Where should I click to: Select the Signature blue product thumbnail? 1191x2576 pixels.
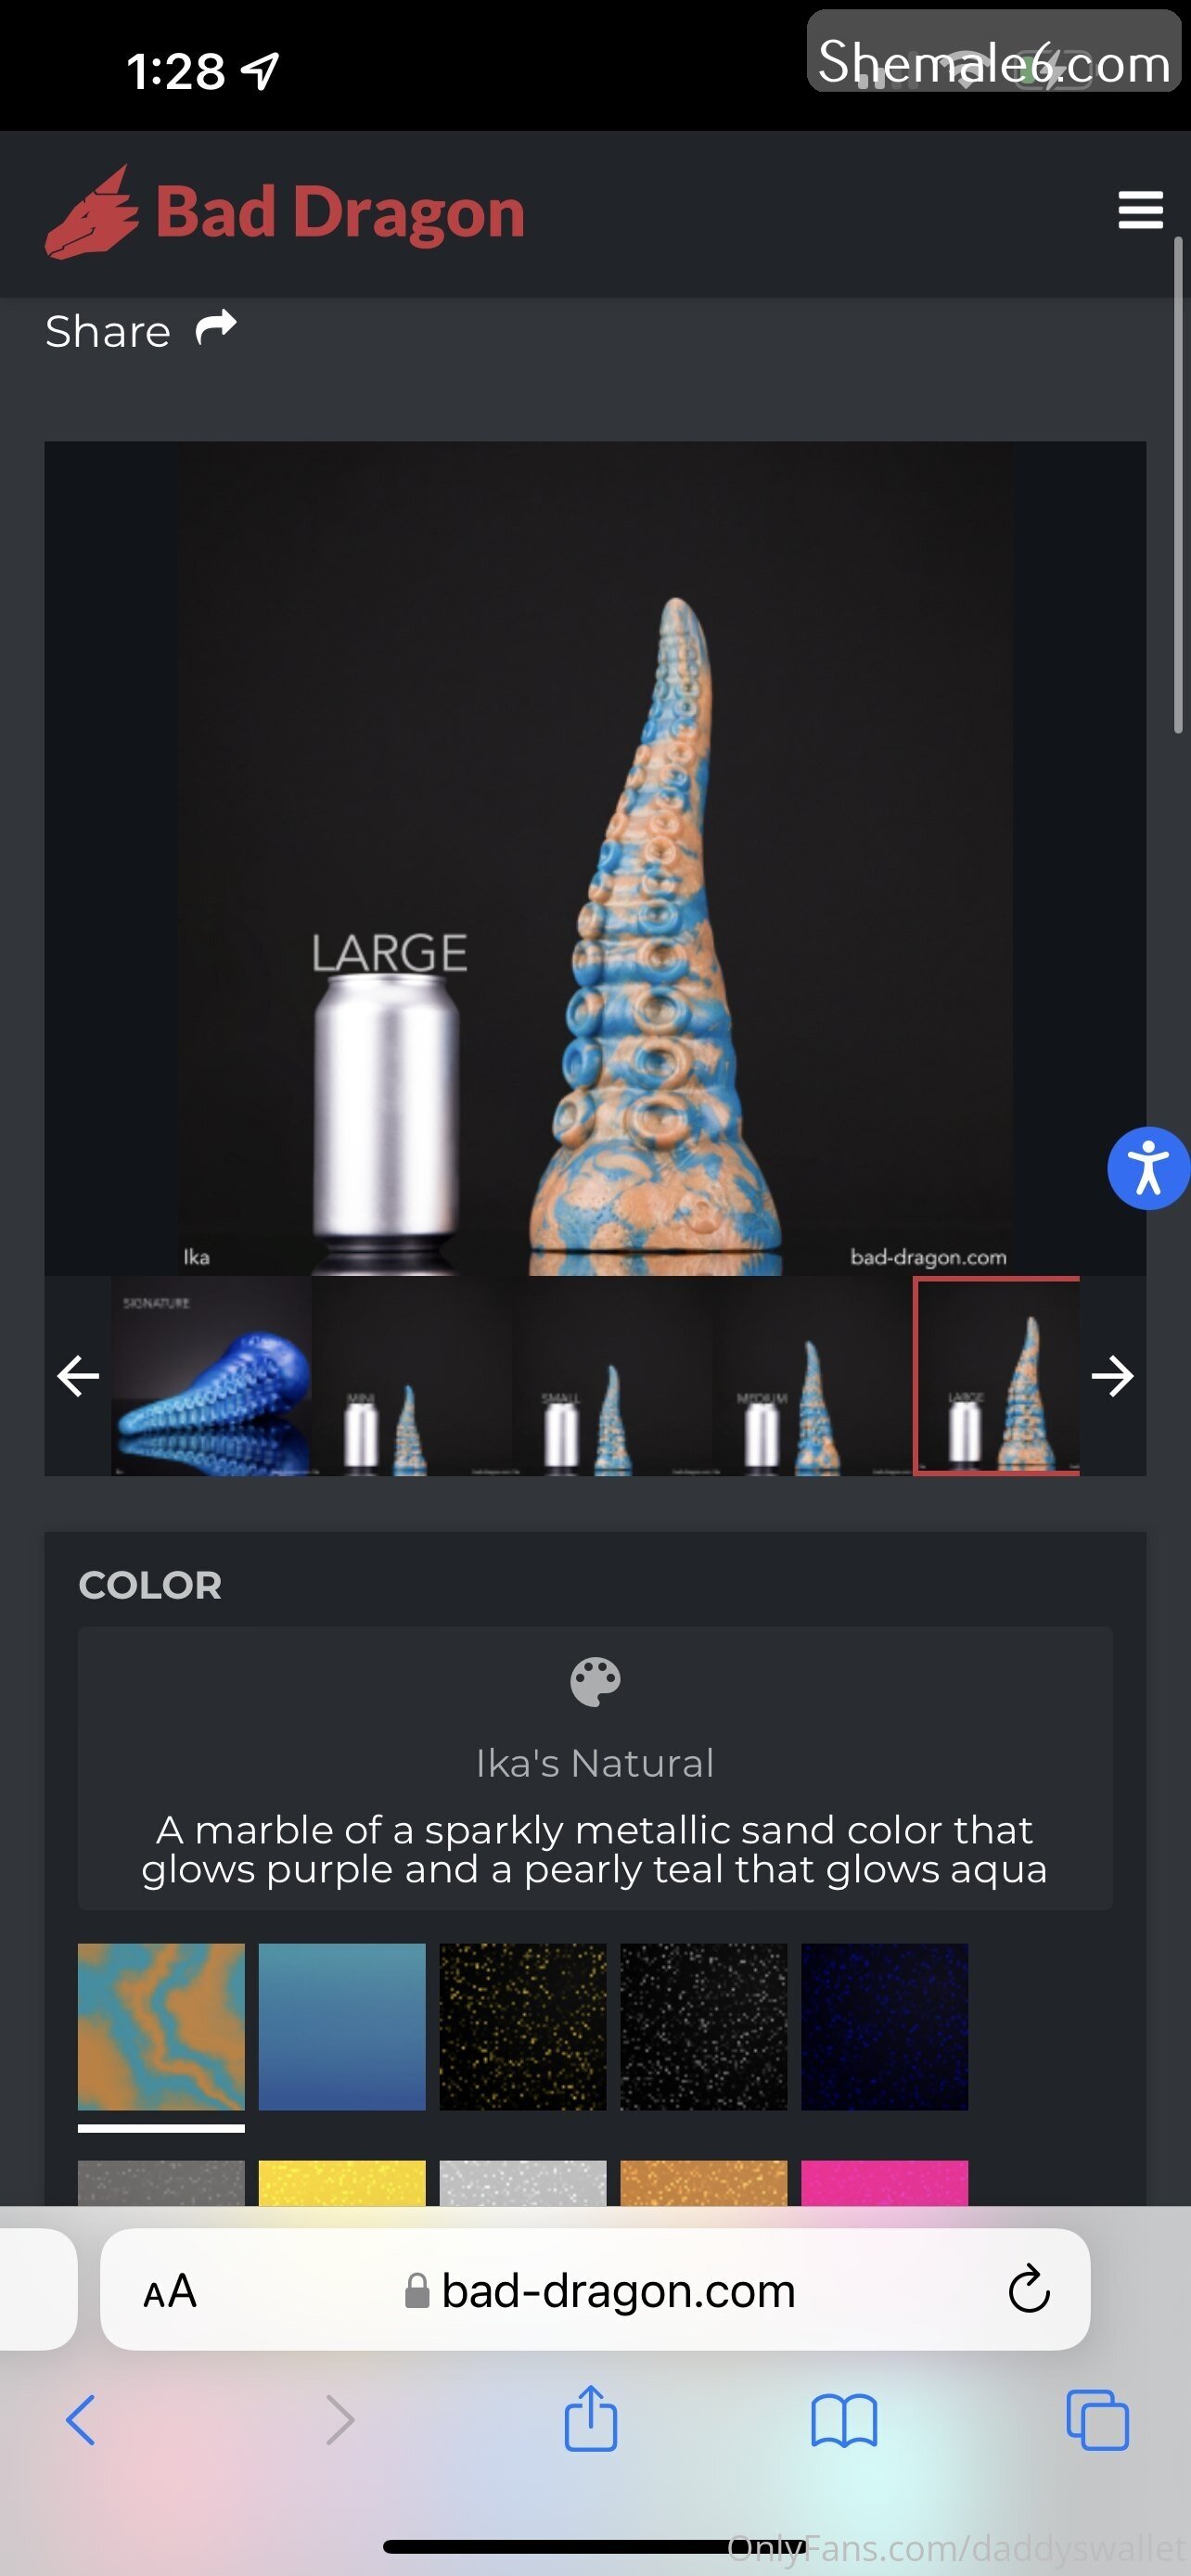(x=211, y=1376)
